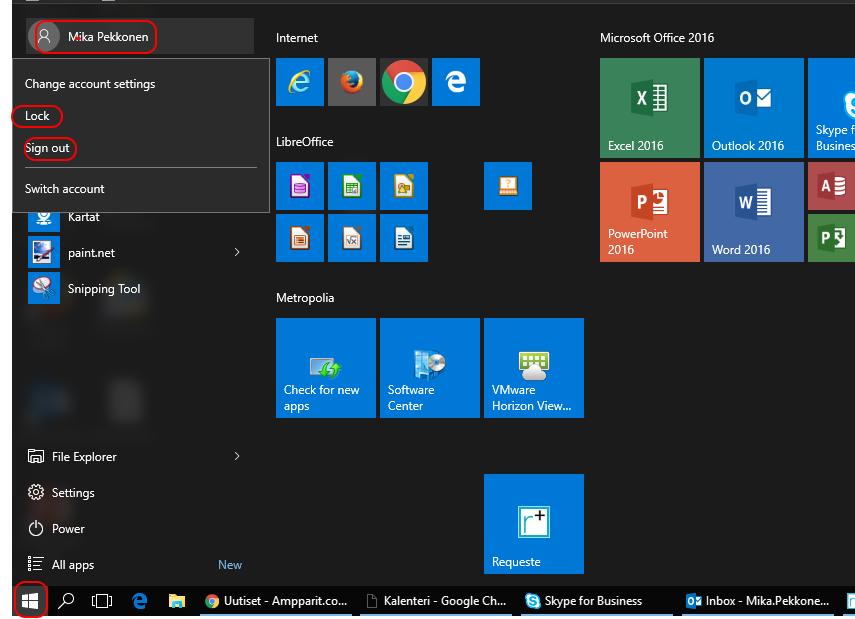Viewport: 855px width, 619px height.
Task: Open Microsoft Edge tile in Internet group
Action: coord(456,82)
